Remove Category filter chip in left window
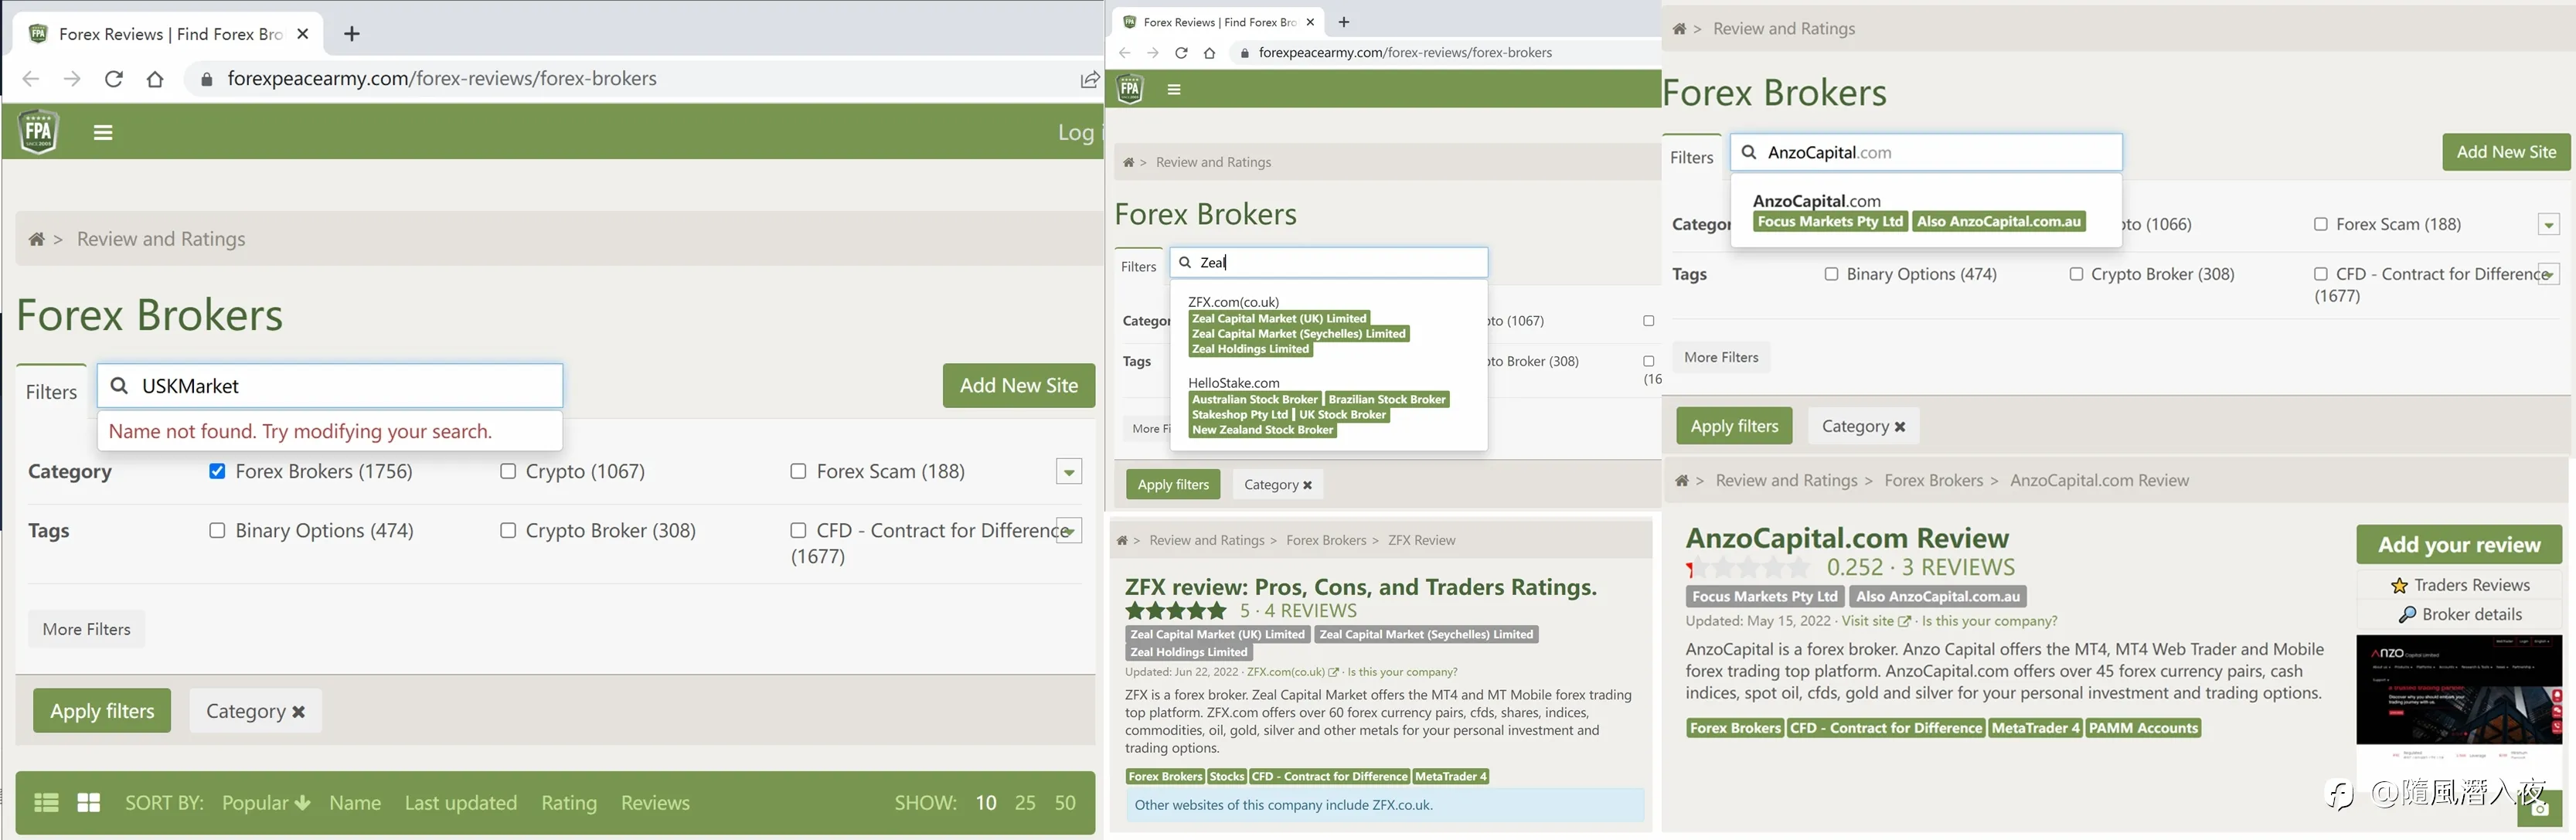The image size is (2576, 840). pos(298,712)
